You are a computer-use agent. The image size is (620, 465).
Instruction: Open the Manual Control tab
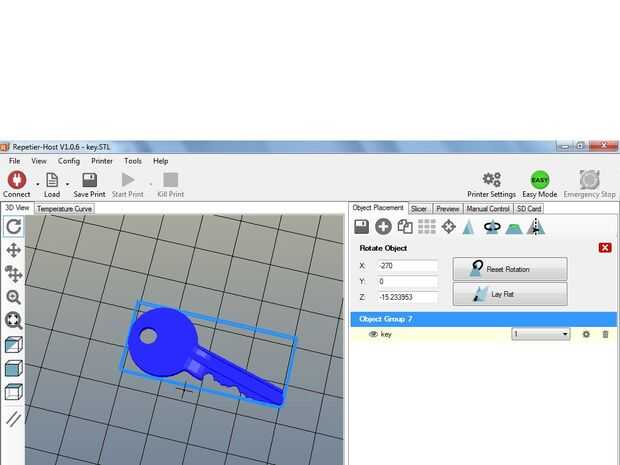[x=488, y=209]
